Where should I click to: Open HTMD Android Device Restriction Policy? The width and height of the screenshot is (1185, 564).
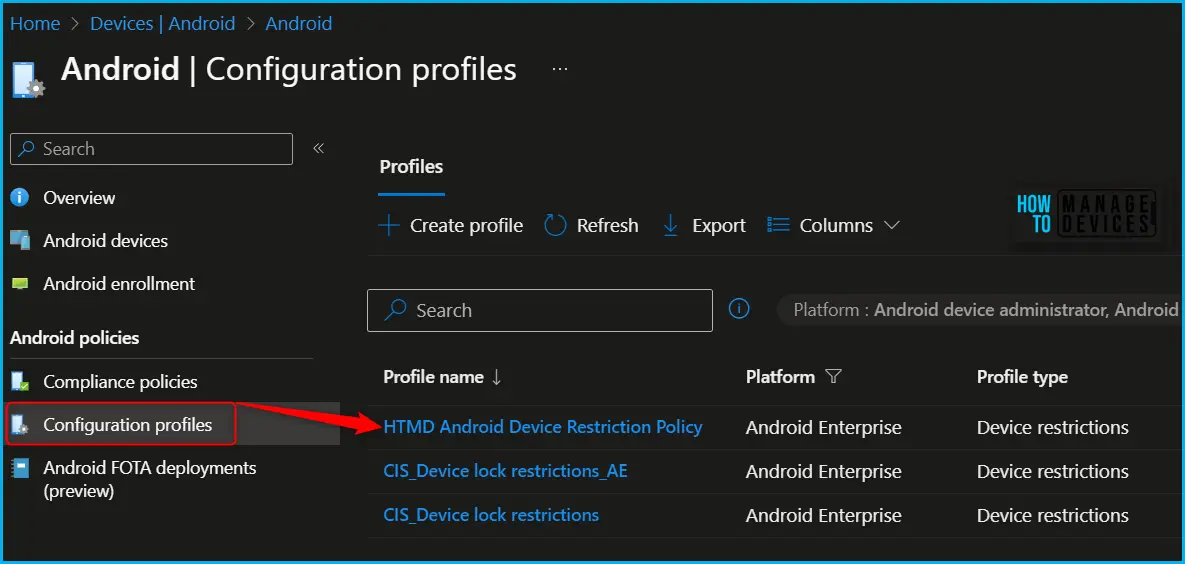pos(543,427)
